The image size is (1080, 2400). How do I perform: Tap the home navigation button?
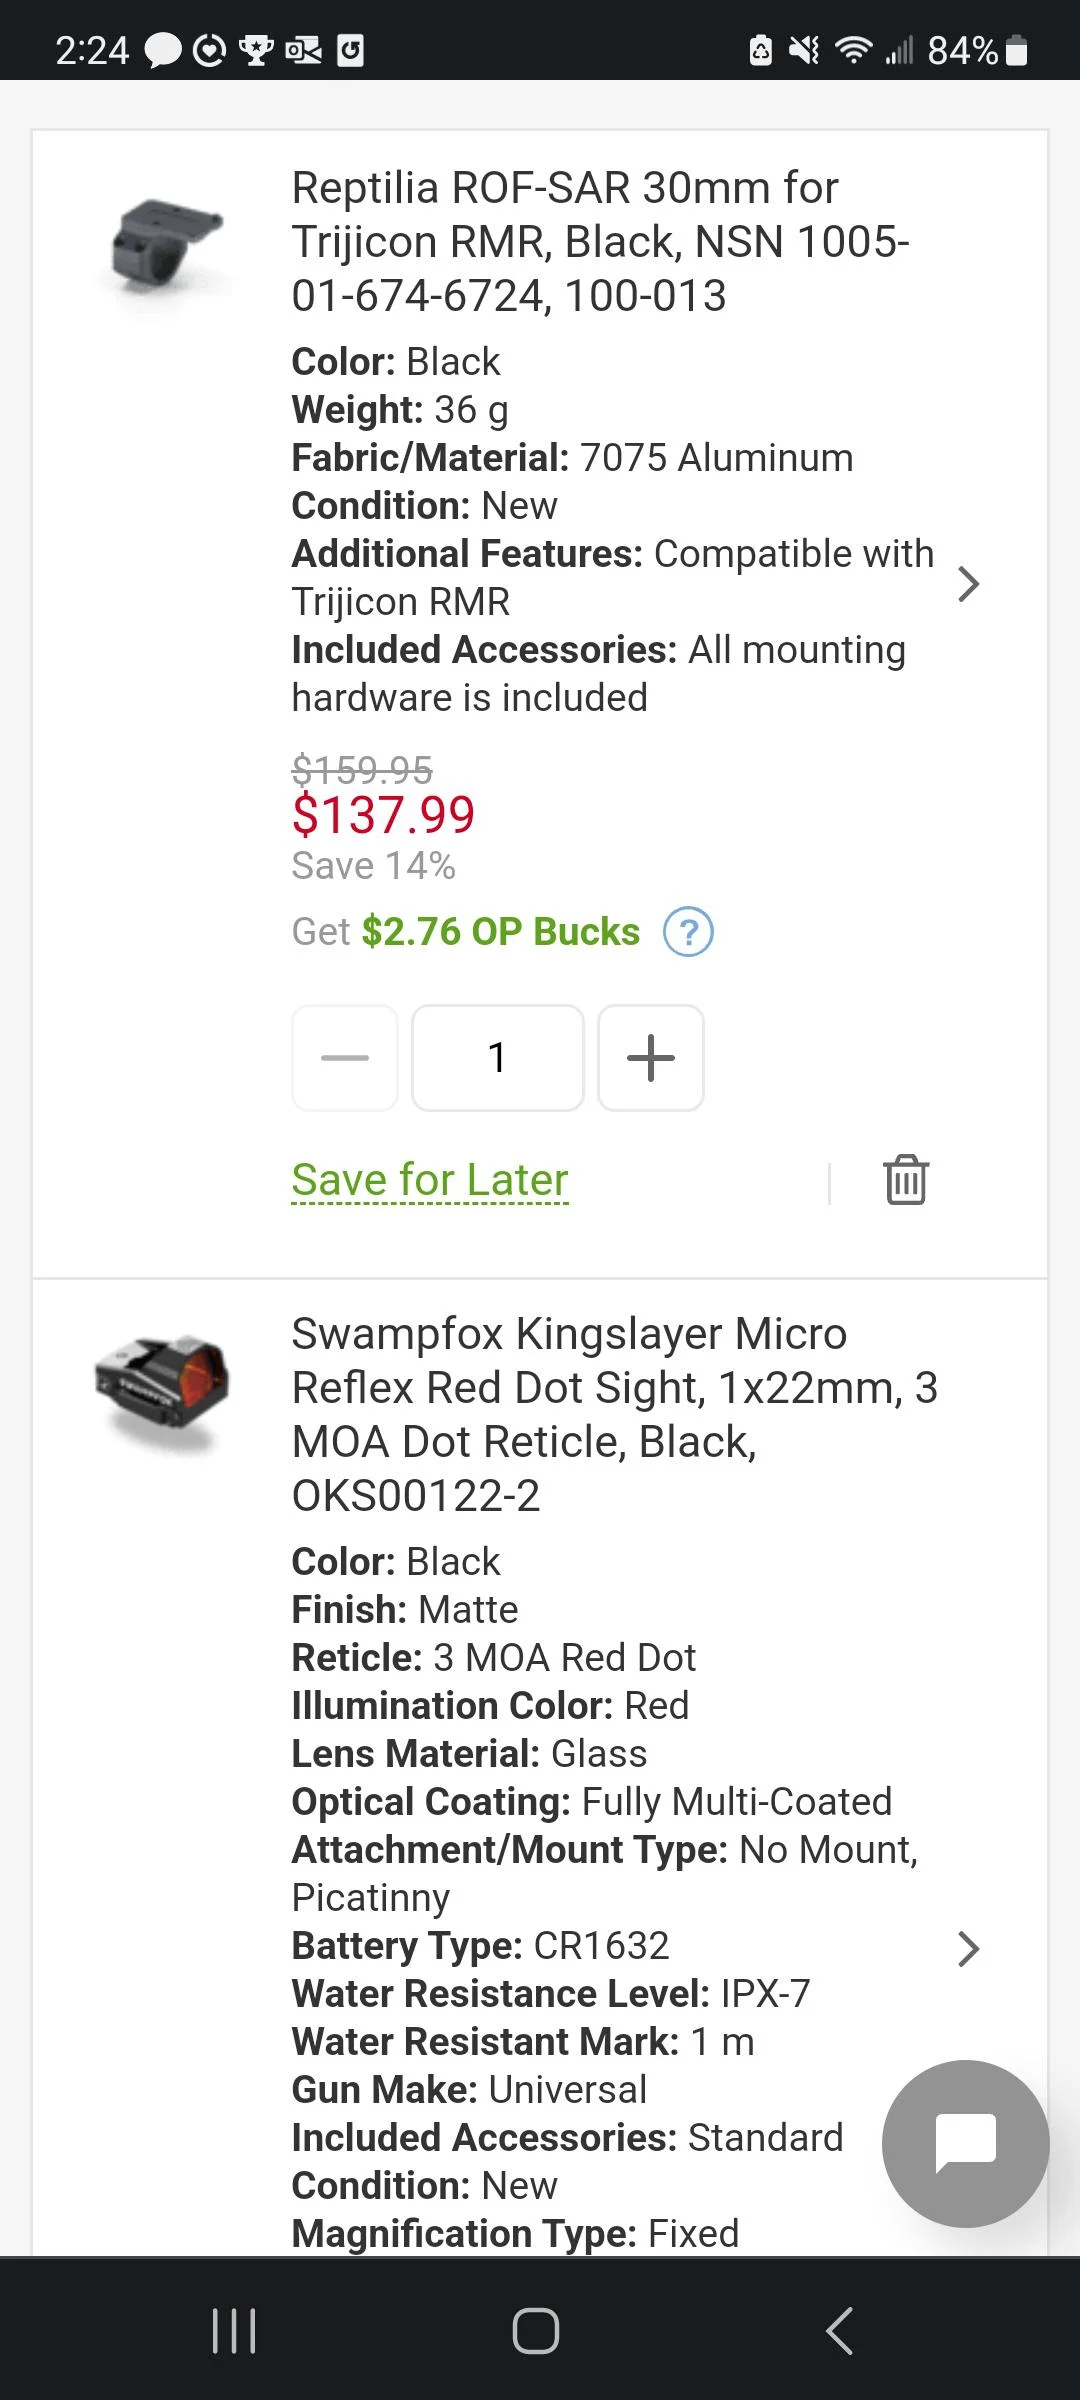click(537, 2330)
